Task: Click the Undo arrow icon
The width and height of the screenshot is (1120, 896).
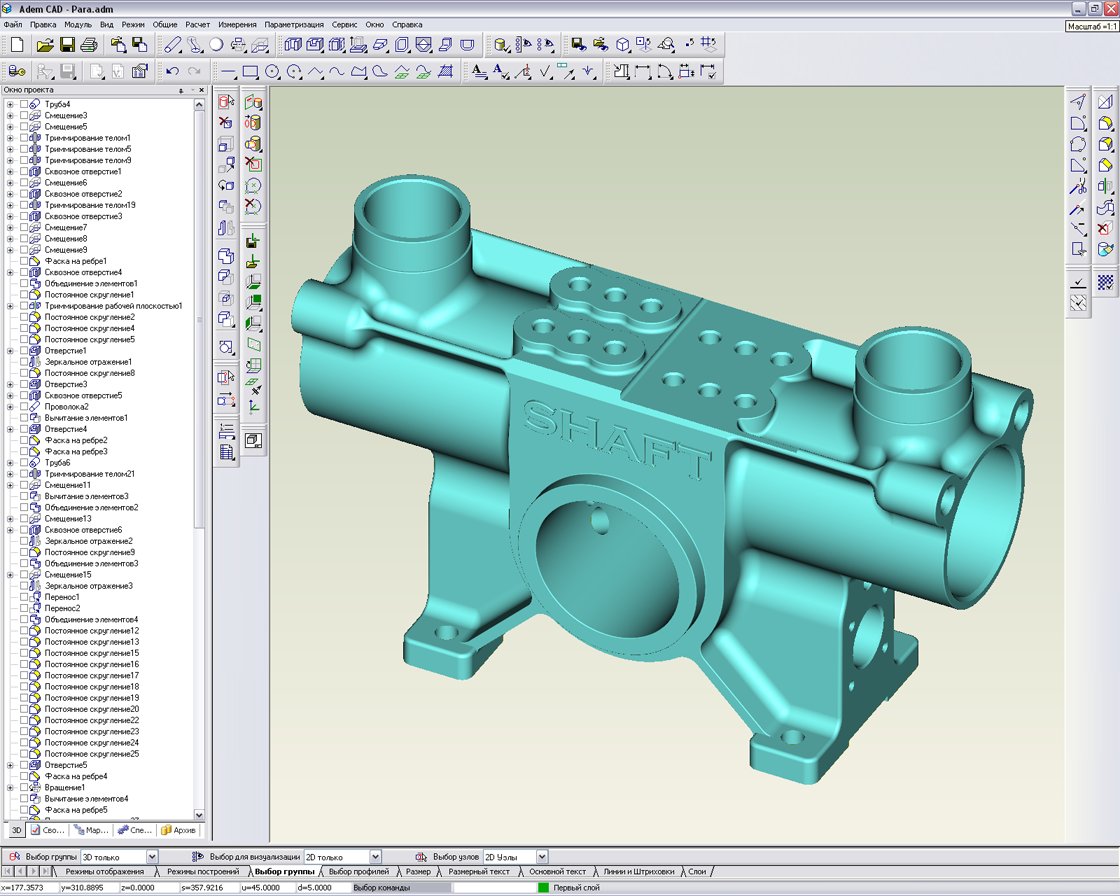Action: coord(172,71)
